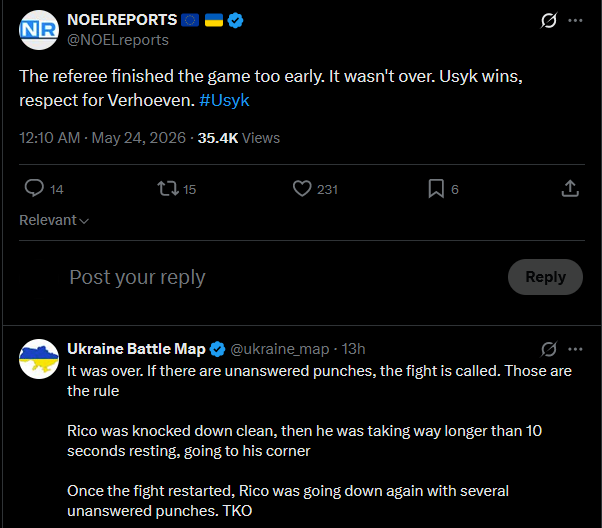Click Ukraine Battle Map verified badge
602x528 pixels.
click(218, 349)
